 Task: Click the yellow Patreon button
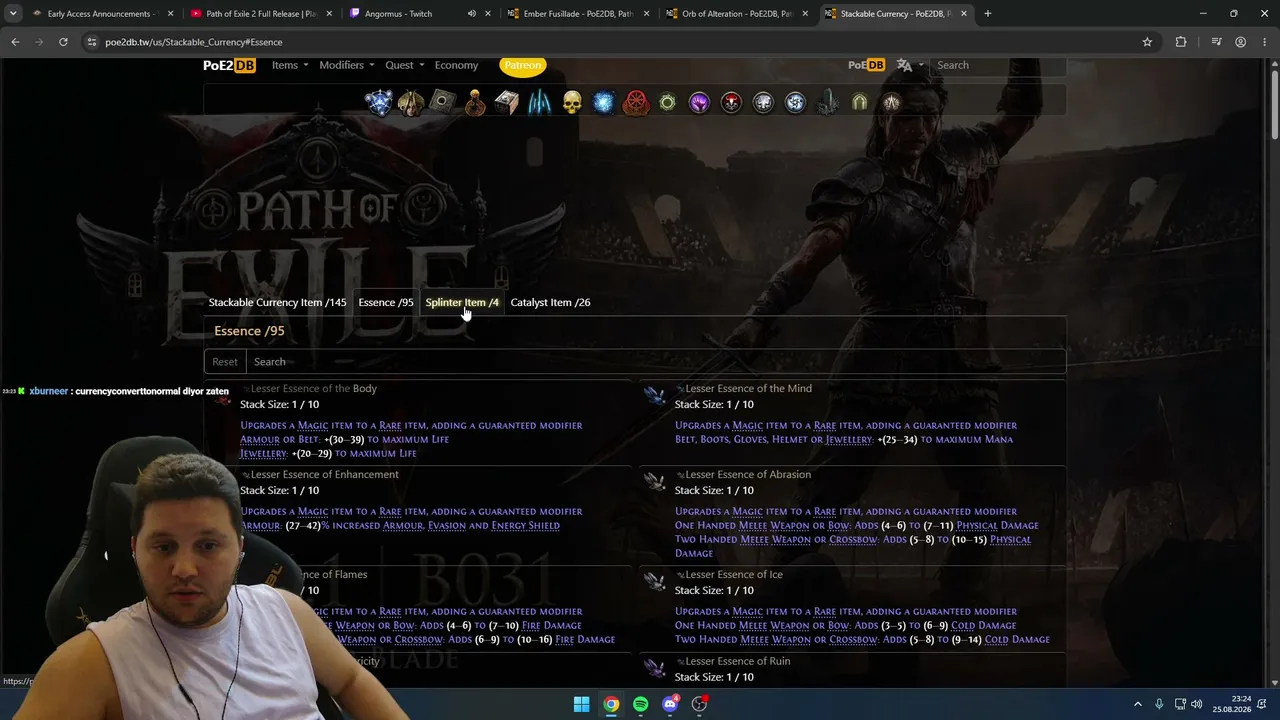click(x=523, y=65)
